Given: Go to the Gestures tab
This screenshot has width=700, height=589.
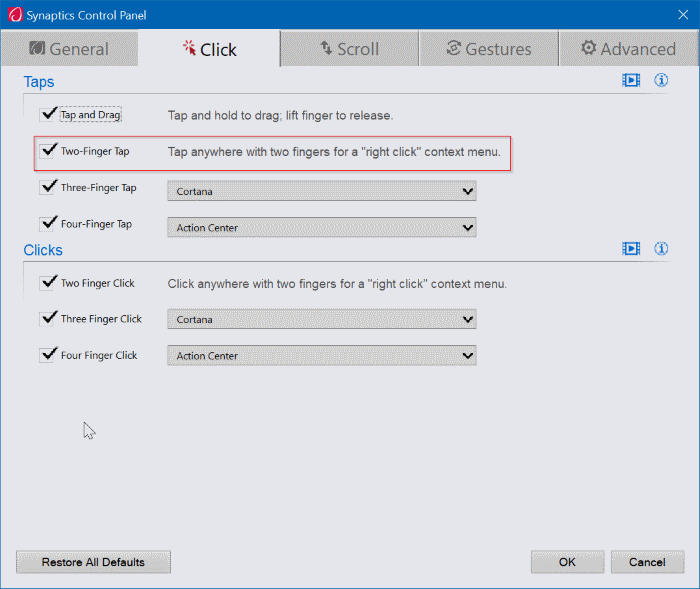Looking at the screenshot, I should [x=489, y=49].
